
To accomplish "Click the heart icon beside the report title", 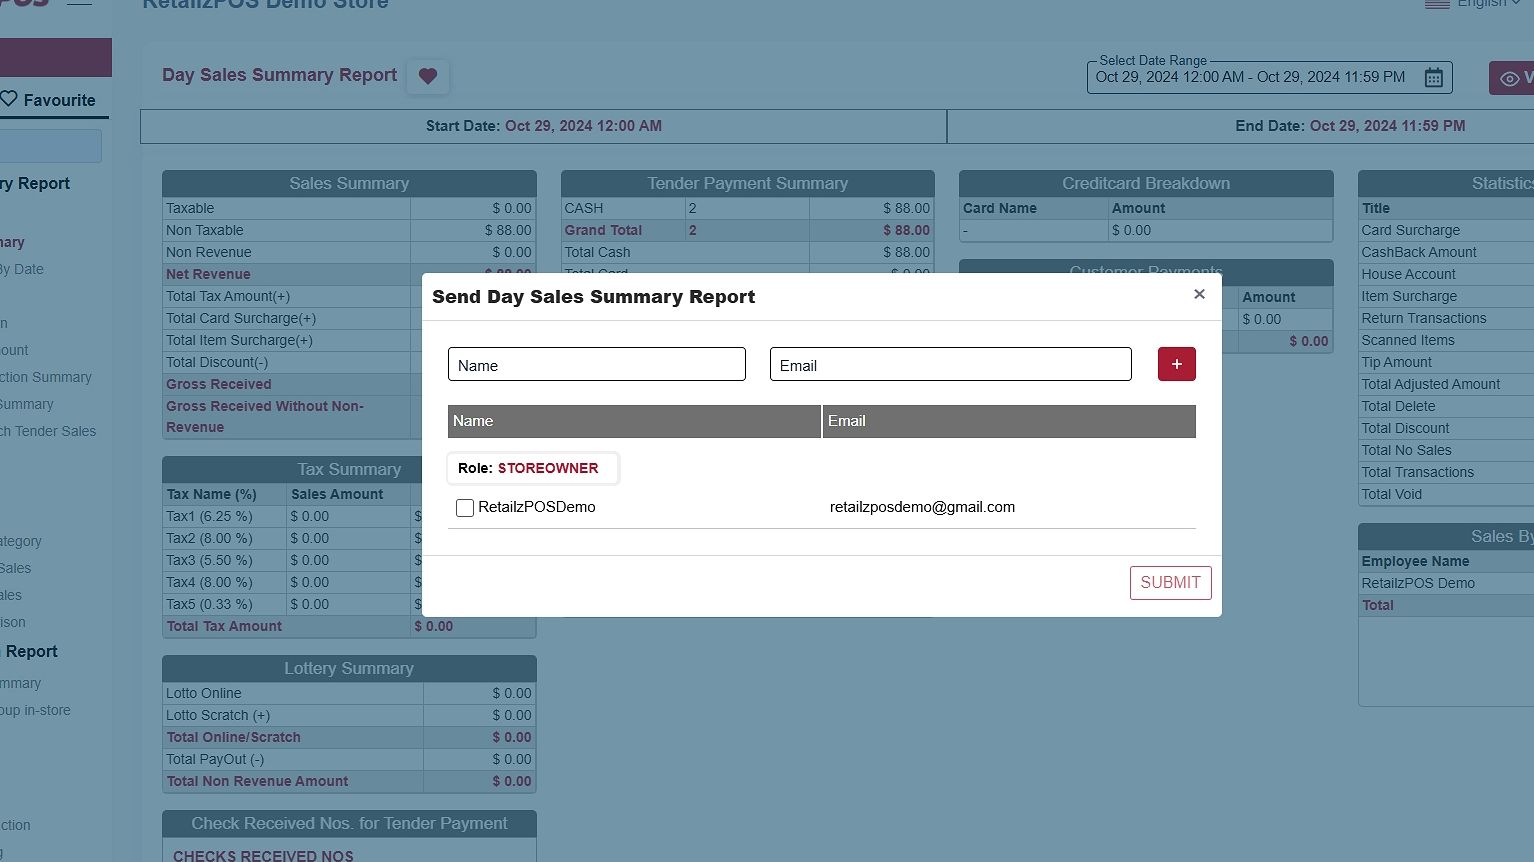I will [x=428, y=76].
